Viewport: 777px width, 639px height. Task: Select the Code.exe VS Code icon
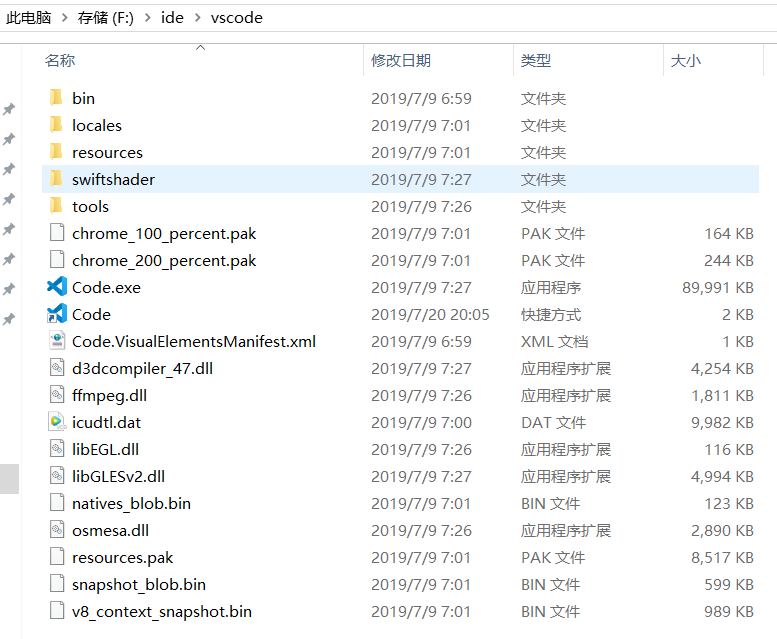[x=57, y=286]
